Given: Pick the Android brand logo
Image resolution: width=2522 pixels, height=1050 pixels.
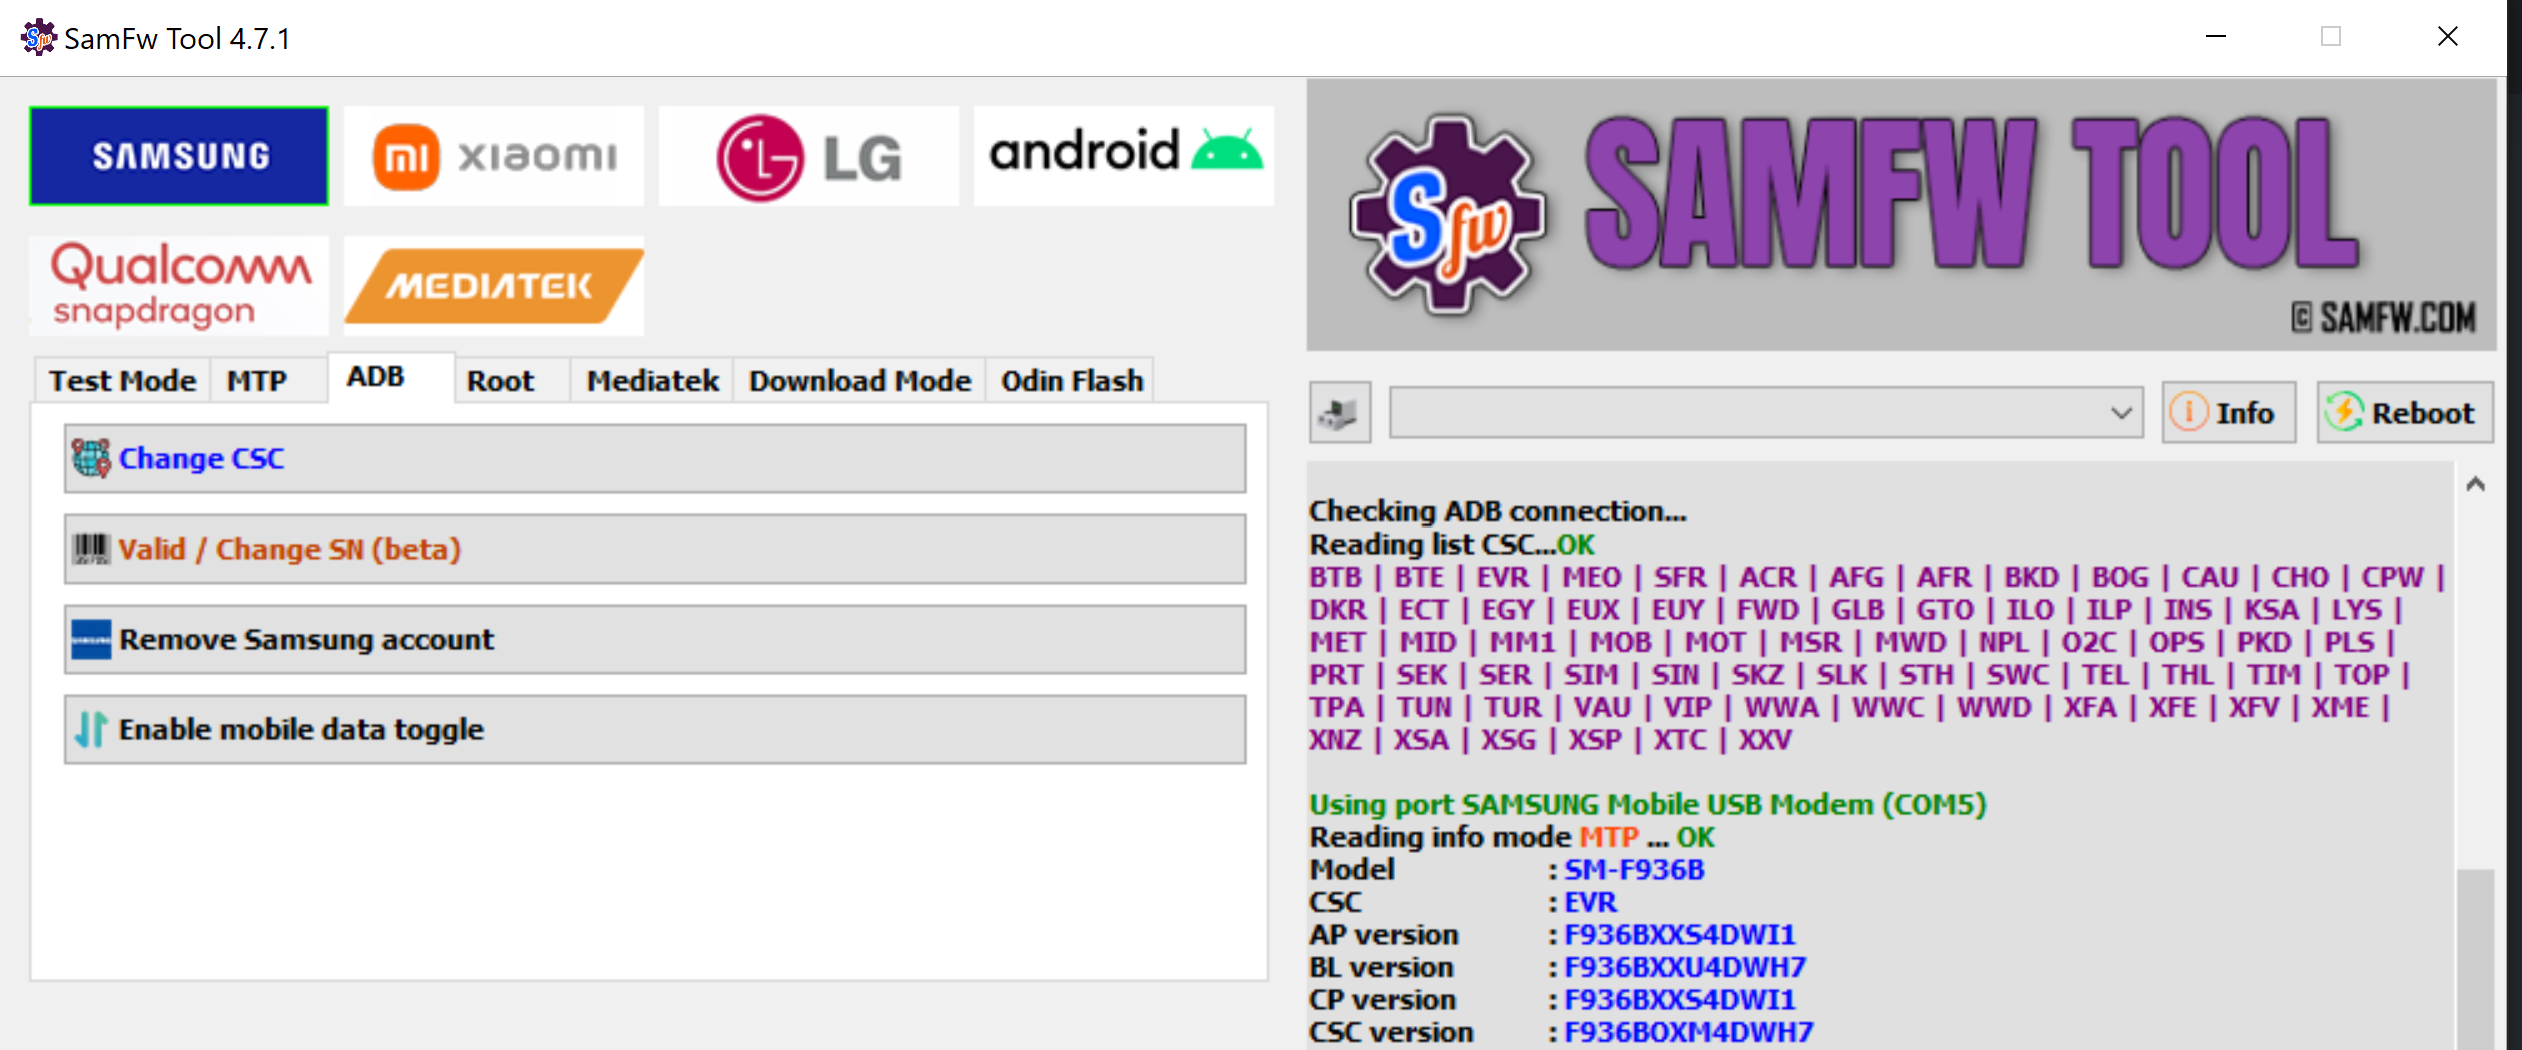Looking at the screenshot, I should (x=1123, y=156).
